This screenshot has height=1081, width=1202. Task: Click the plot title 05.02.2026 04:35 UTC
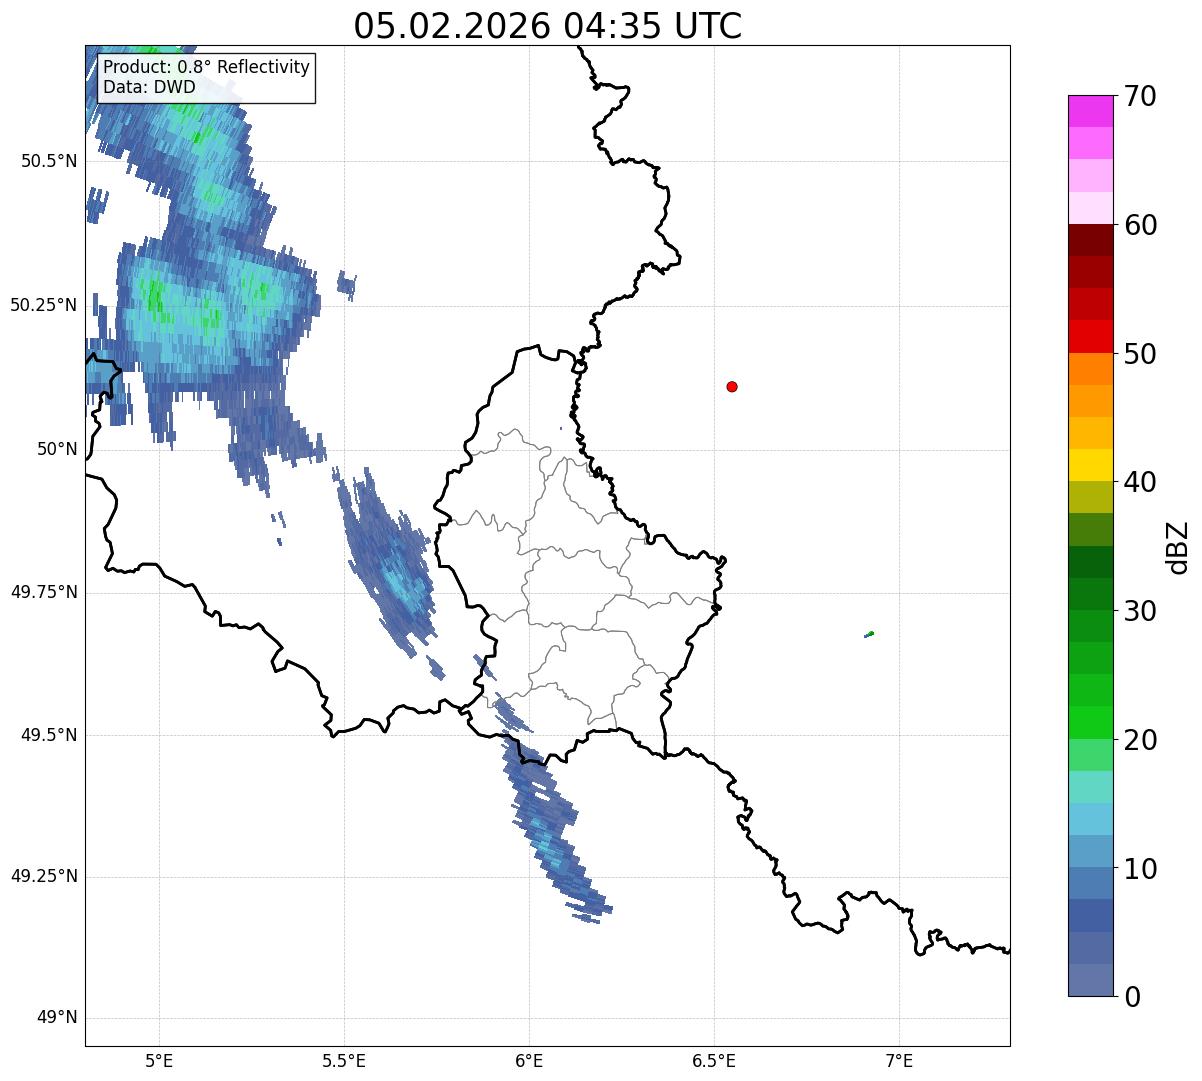(548, 26)
